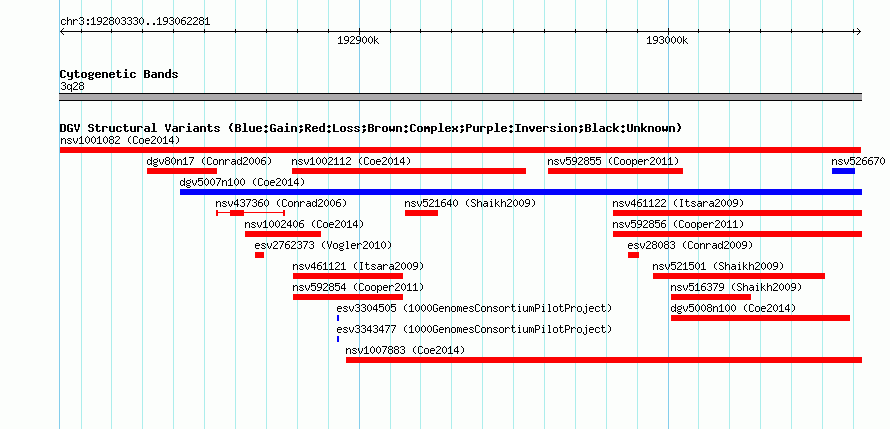Image resolution: width=890 pixels, height=429 pixels.
Task: Click the 3q28 band label
Action: (x=72, y=86)
